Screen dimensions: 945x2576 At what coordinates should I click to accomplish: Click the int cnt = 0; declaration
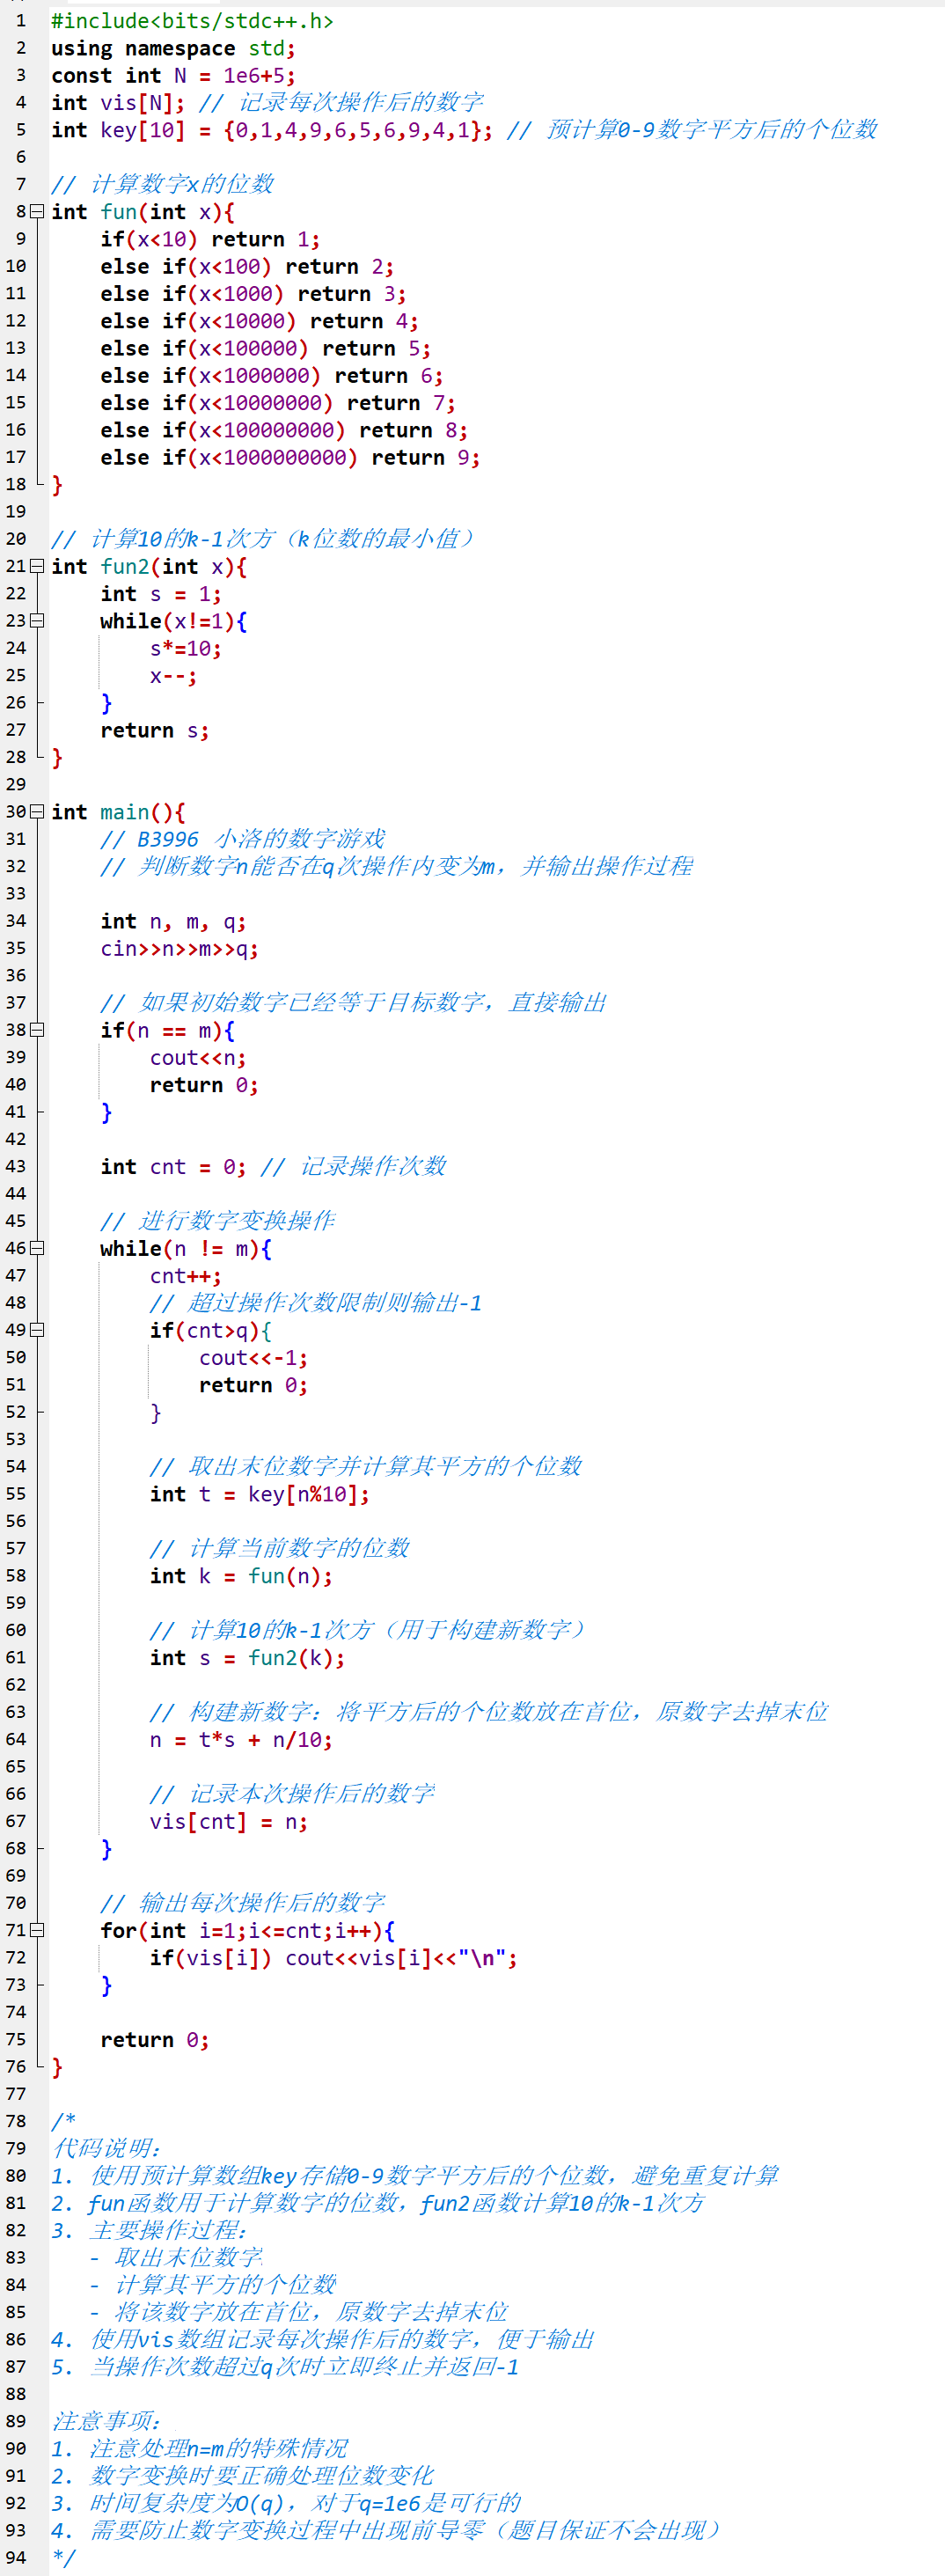coord(173,1167)
